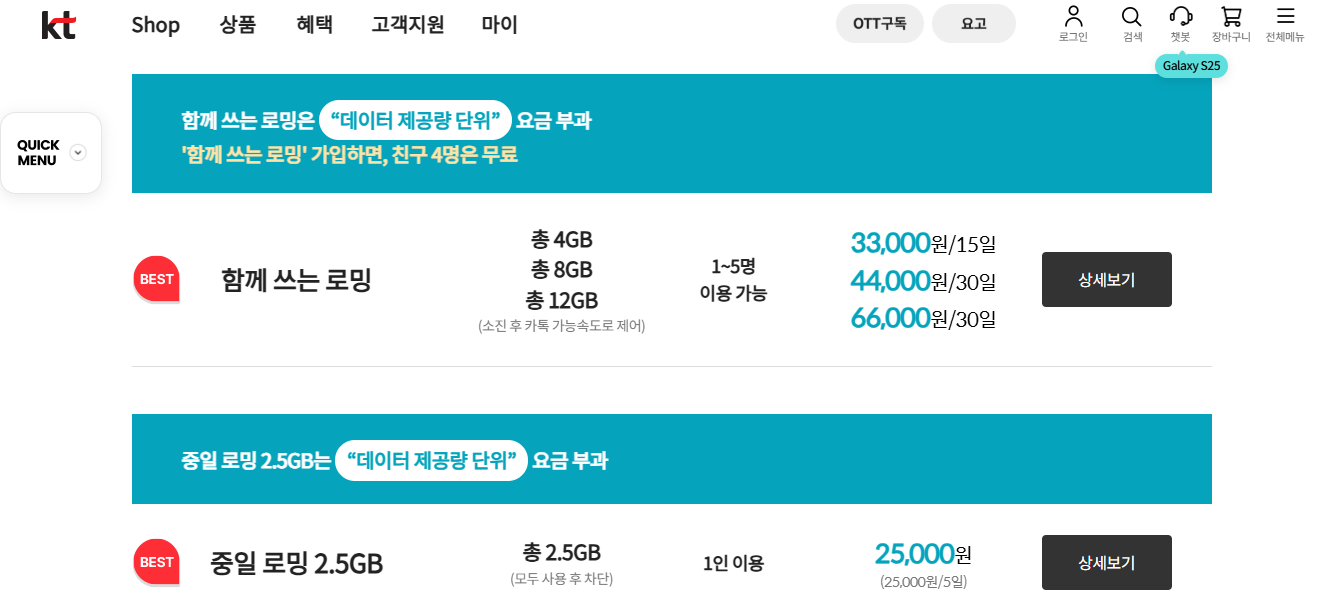Click the 요고 button

(973, 23)
